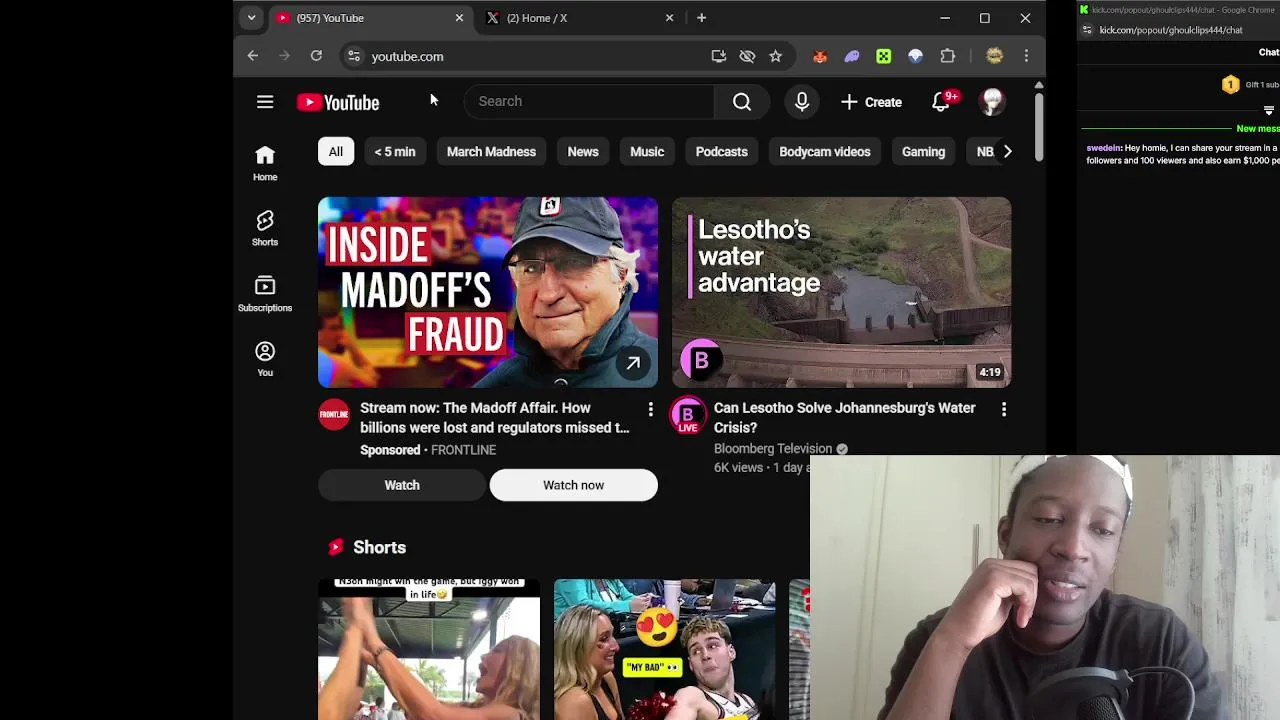
Task: Select the < 5 min filter chip
Action: pos(395,152)
